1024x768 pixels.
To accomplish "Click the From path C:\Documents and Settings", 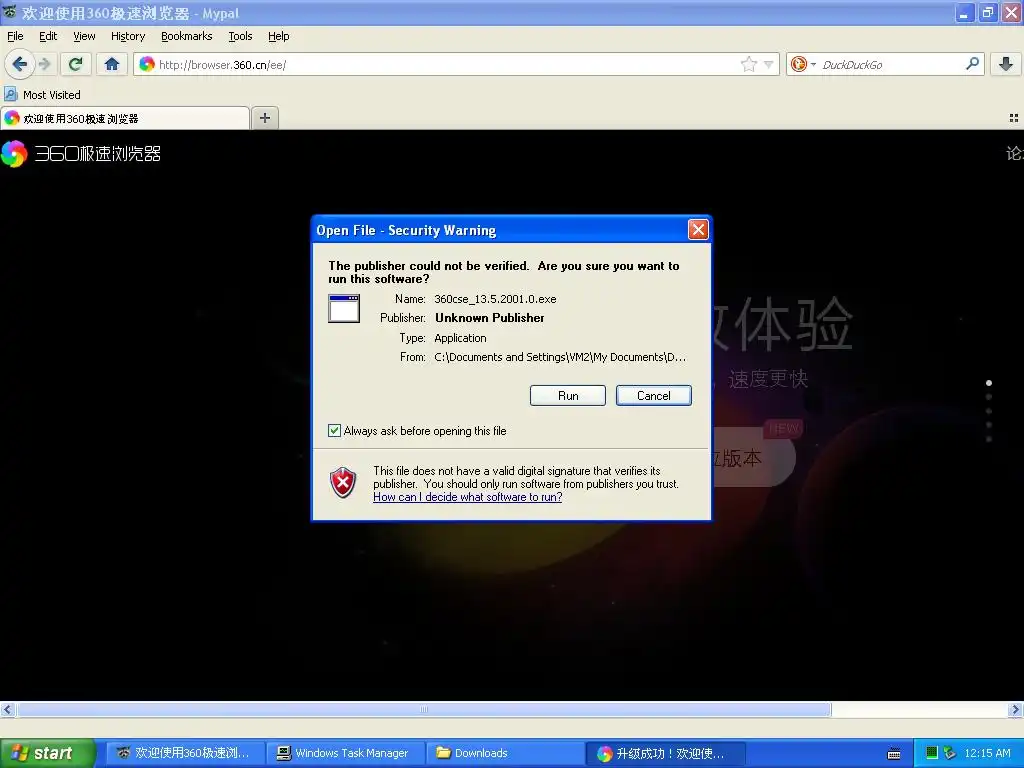I will [x=560, y=357].
